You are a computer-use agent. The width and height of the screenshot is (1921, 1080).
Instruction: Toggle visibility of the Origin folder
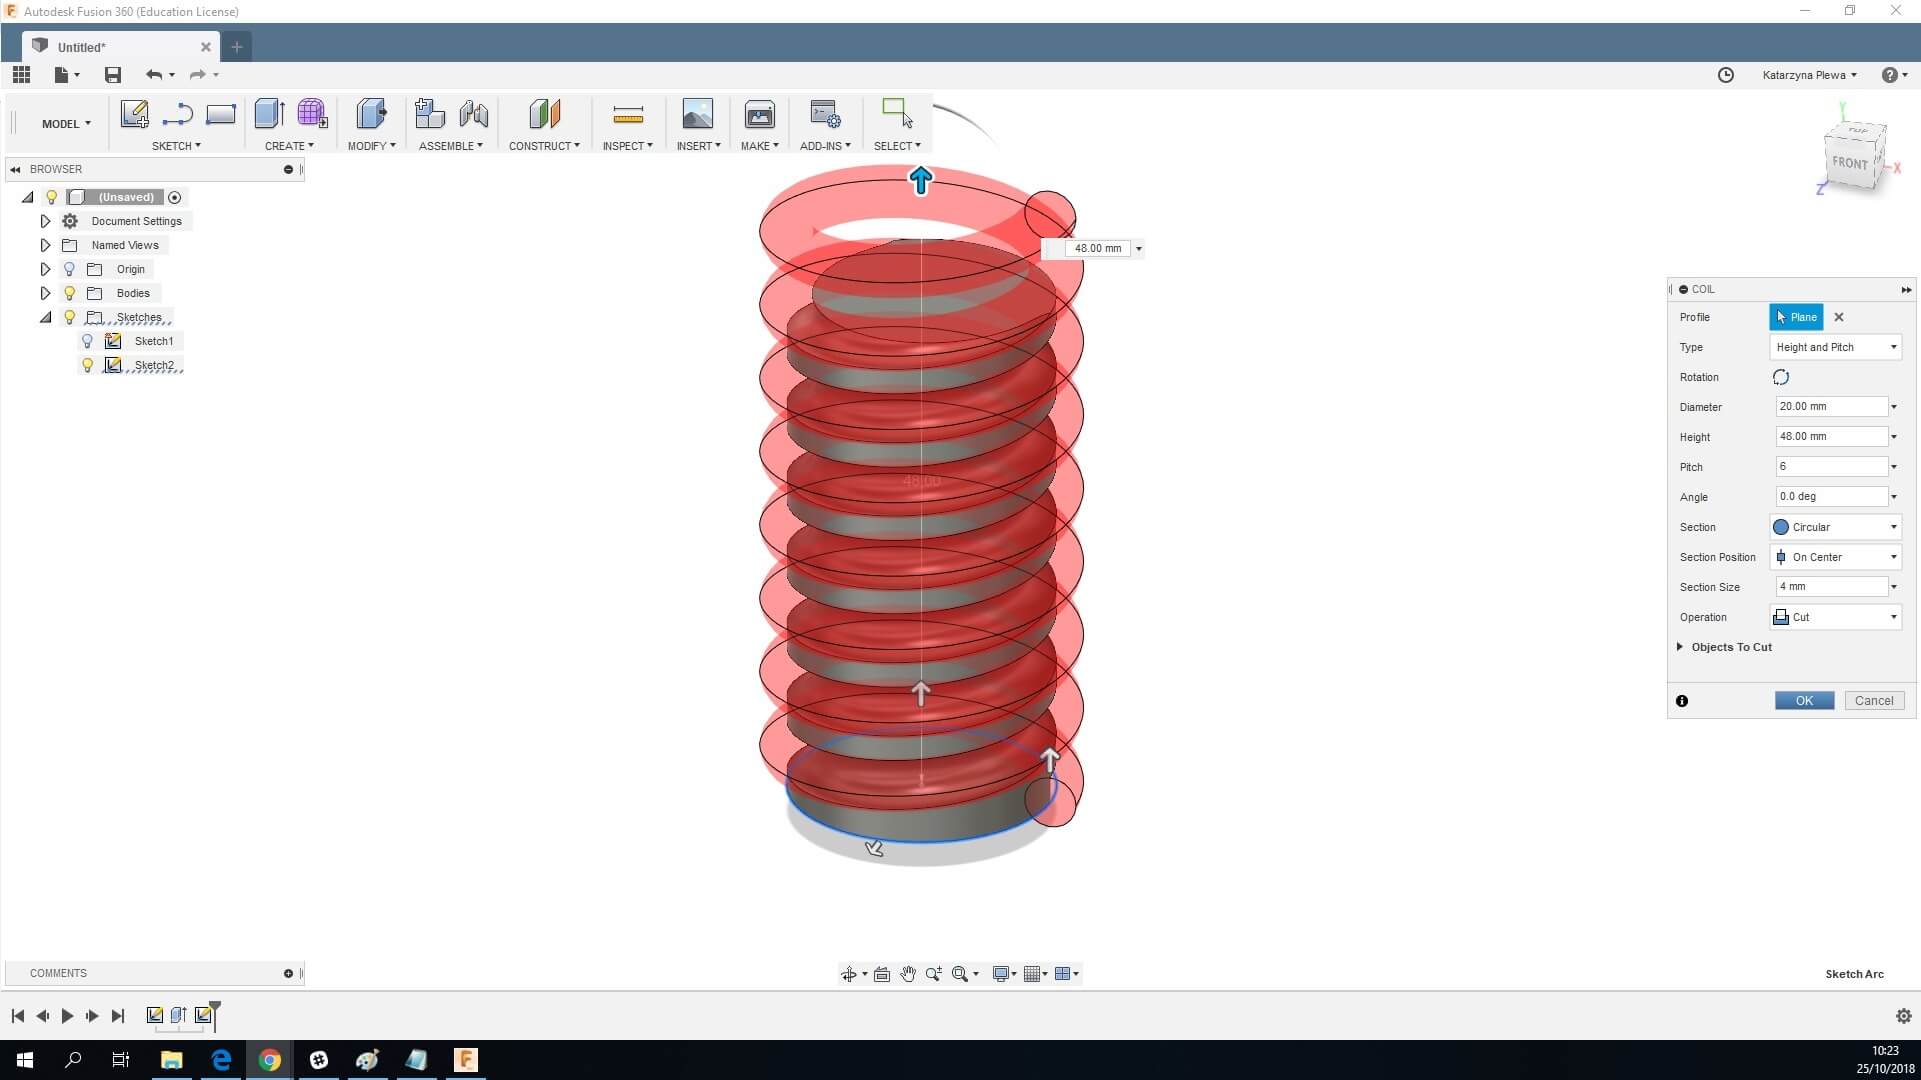pyautogui.click(x=69, y=269)
